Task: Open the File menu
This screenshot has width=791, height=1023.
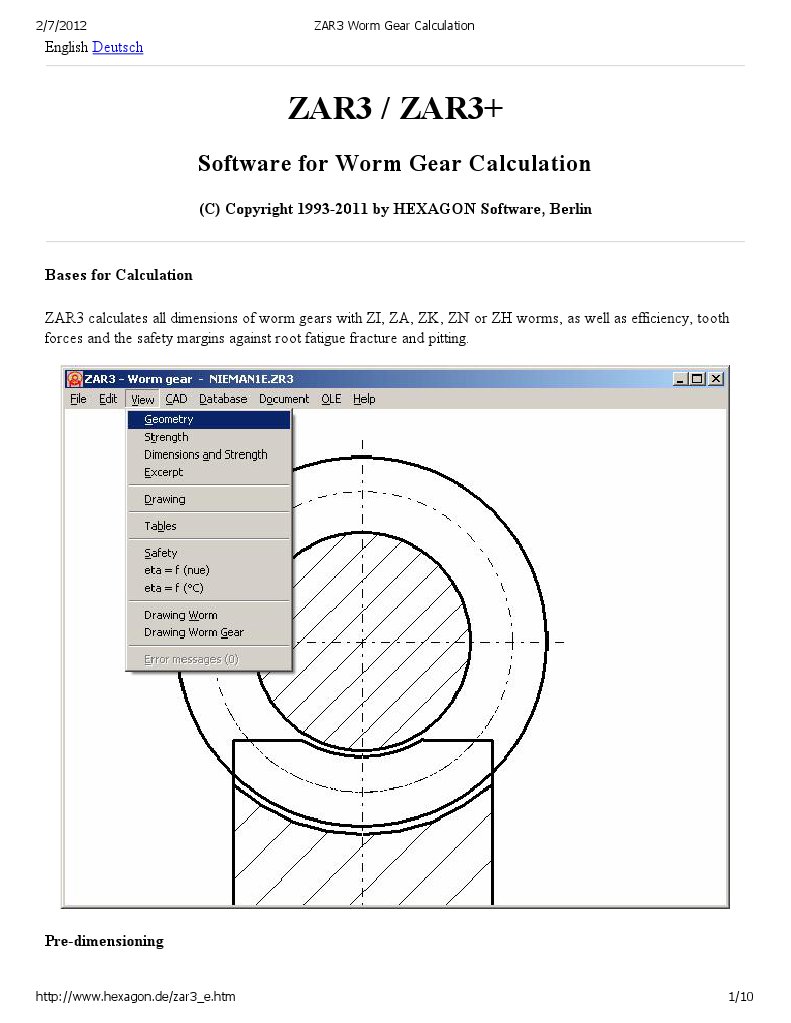Action: pyautogui.click(x=78, y=399)
